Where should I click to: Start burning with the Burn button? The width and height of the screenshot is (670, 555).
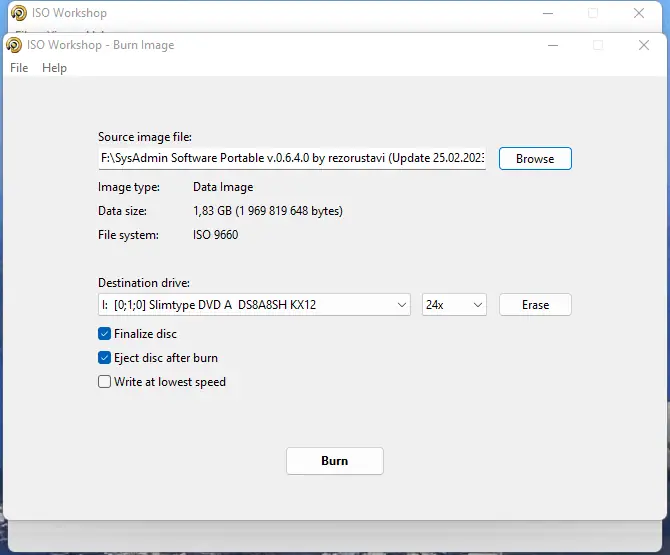click(335, 461)
